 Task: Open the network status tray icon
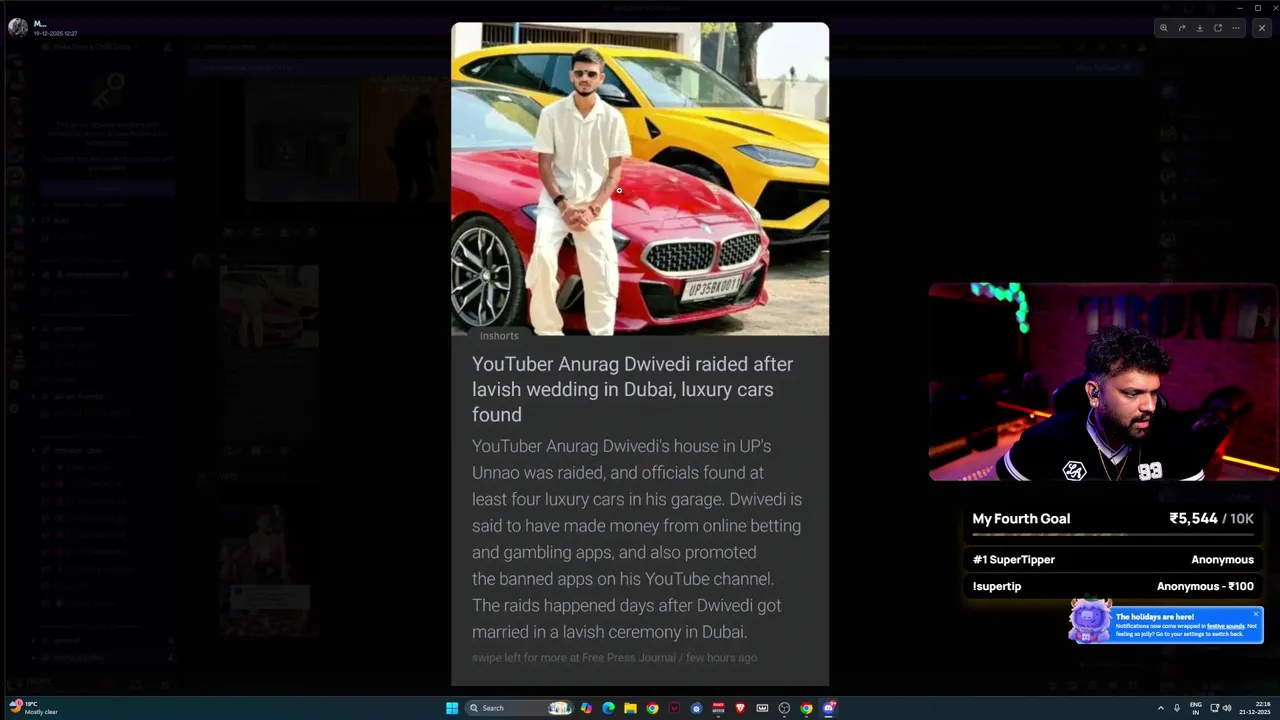click(x=1213, y=708)
